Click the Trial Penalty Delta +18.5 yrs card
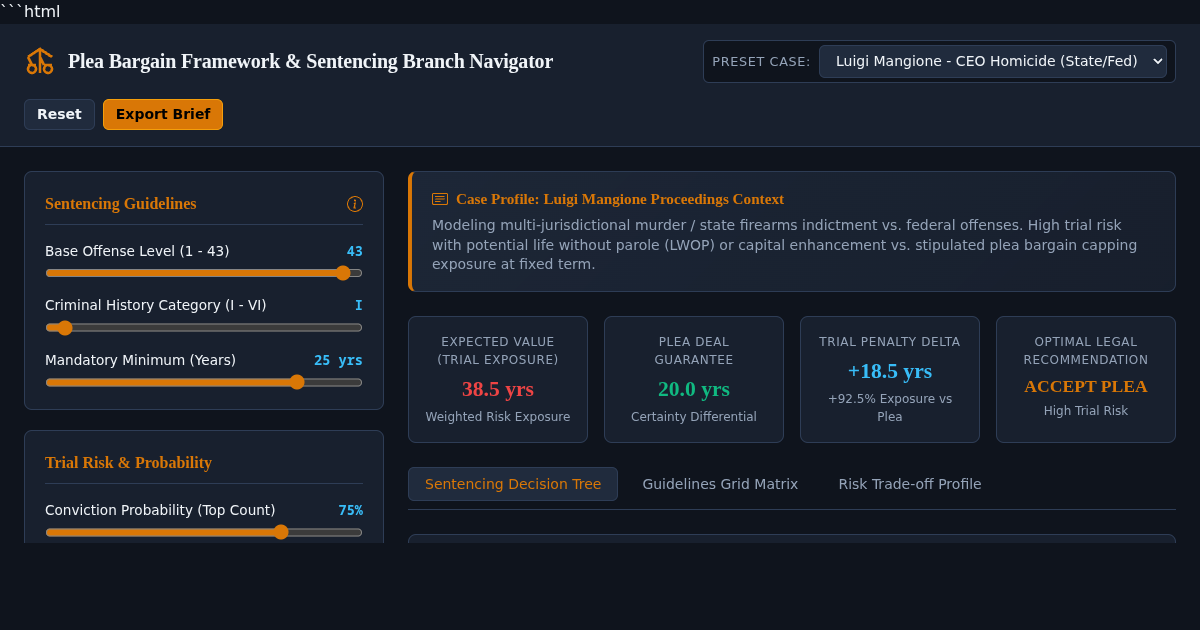Viewport: 1200px width, 630px height. [x=890, y=379]
